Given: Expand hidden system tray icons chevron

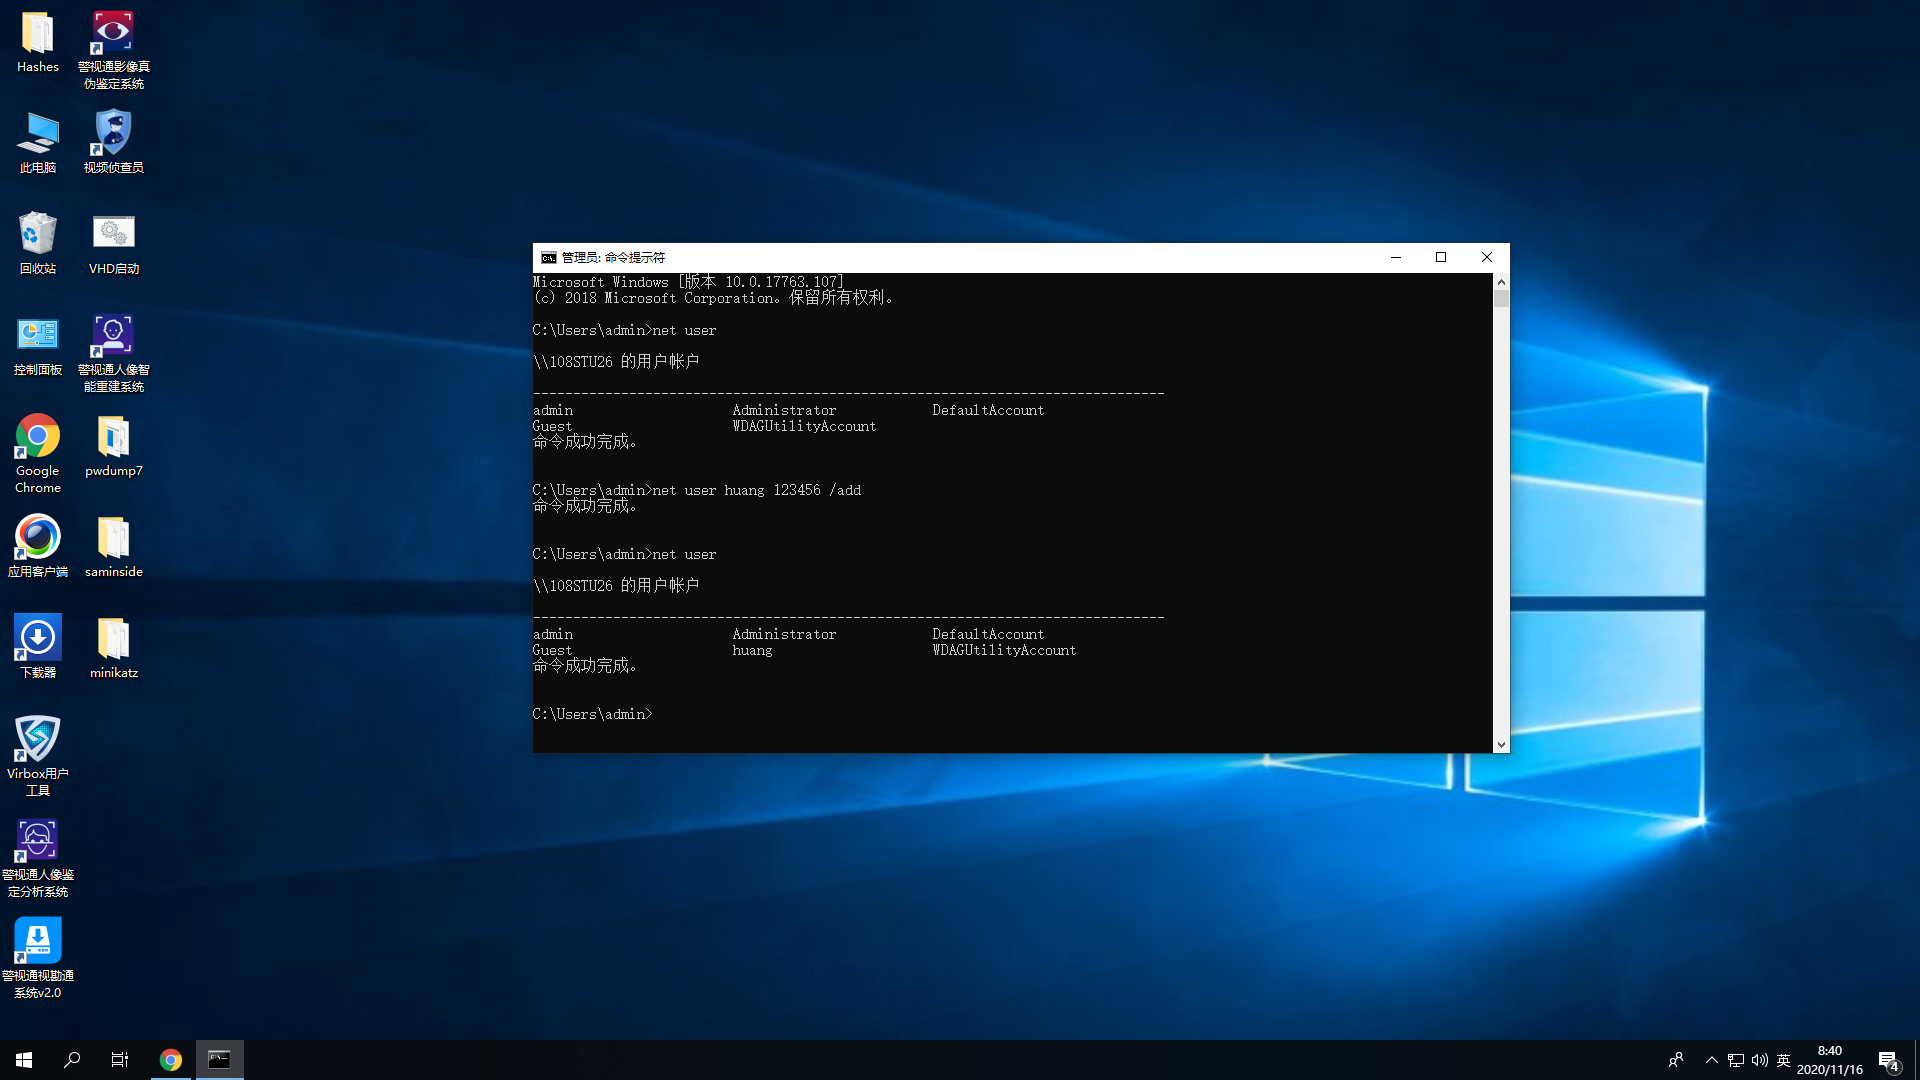Looking at the screenshot, I should click(x=1711, y=1060).
